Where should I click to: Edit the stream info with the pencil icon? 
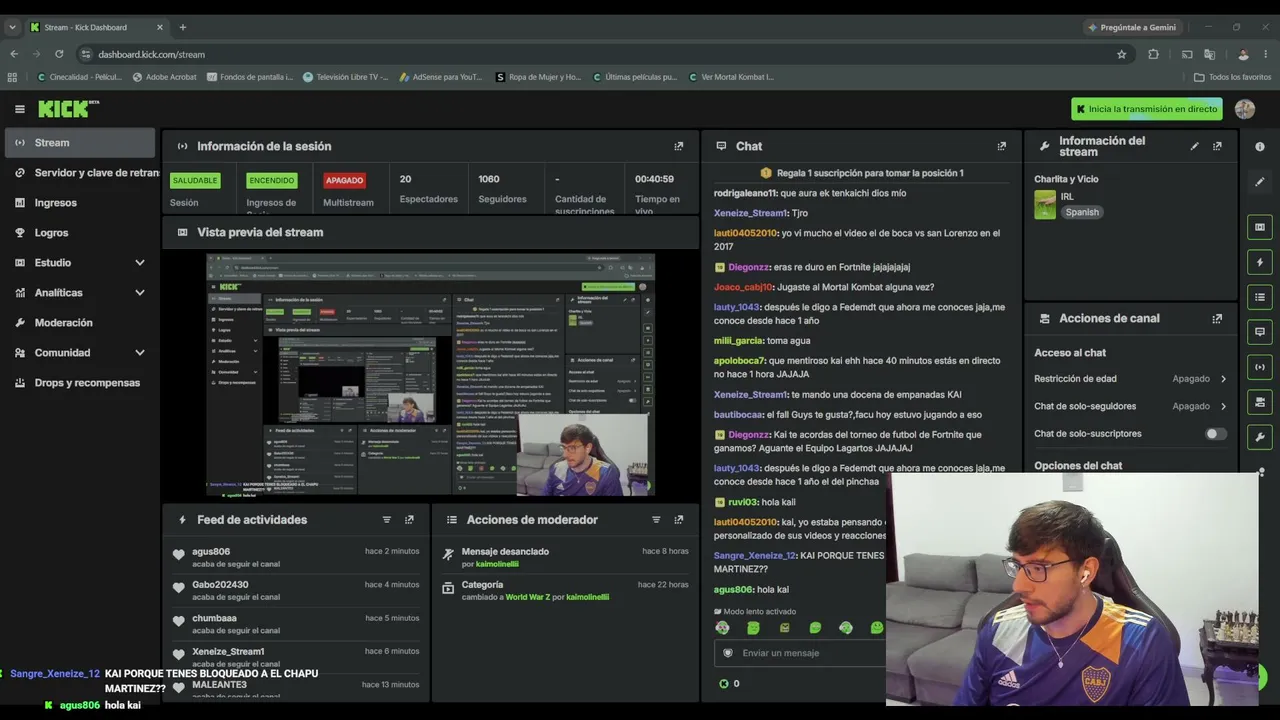click(x=1194, y=146)
